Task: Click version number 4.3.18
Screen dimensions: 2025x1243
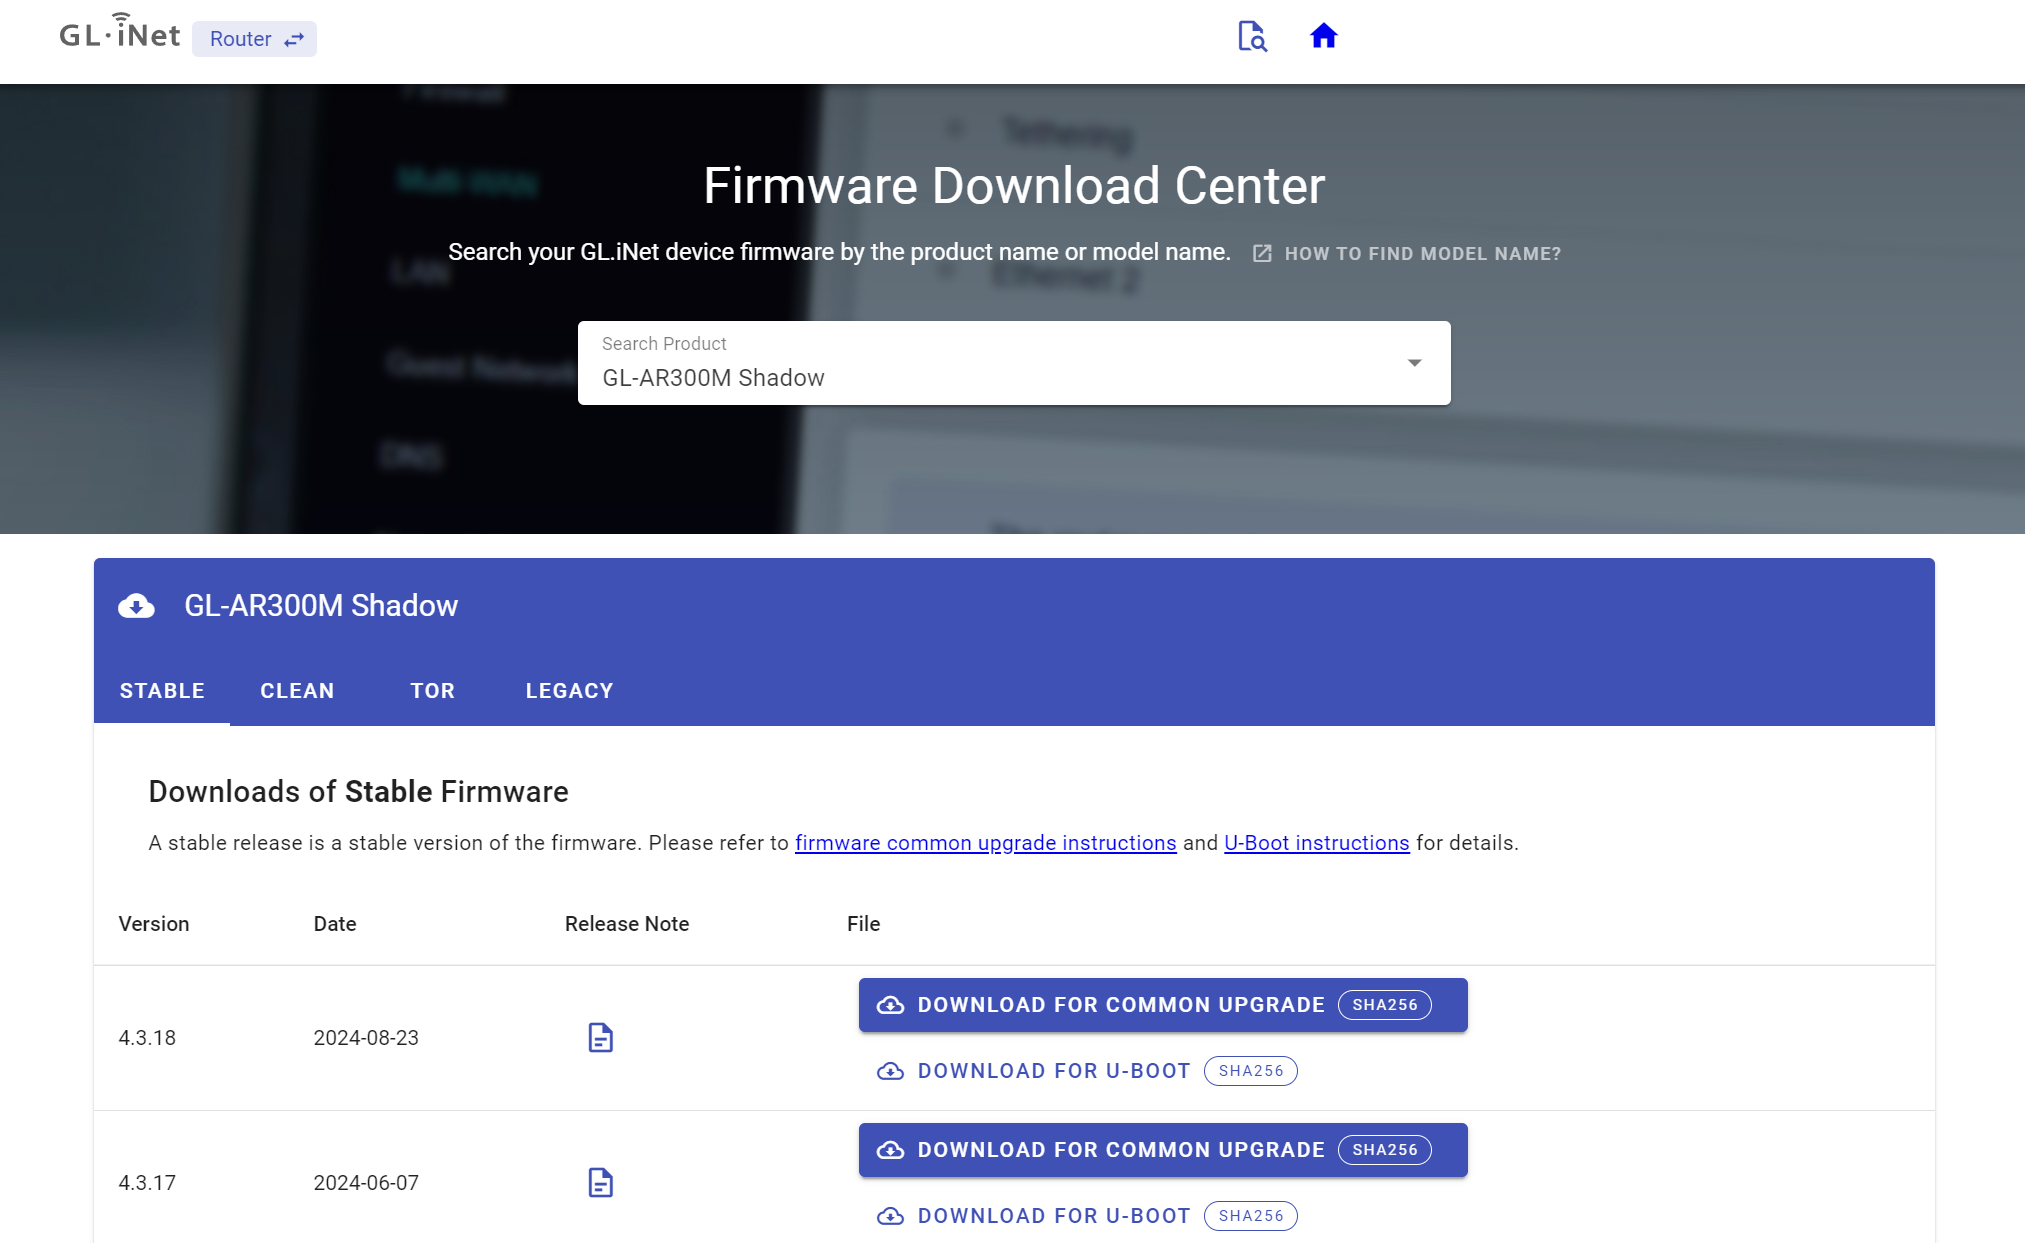Action: 147,1038
